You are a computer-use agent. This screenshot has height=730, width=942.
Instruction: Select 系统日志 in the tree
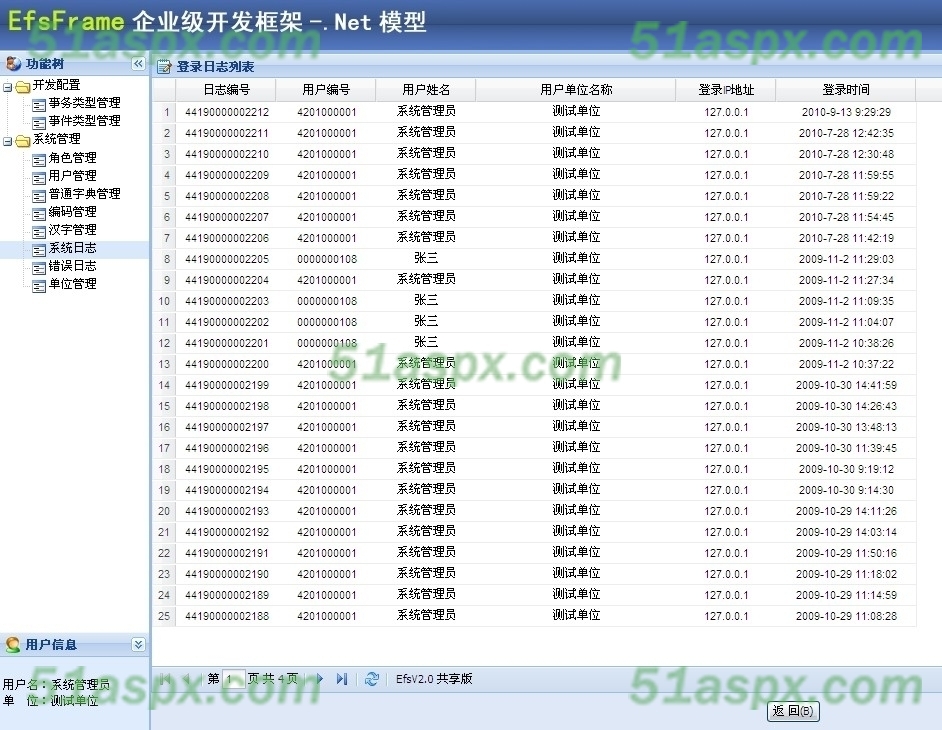pos(73,248)
